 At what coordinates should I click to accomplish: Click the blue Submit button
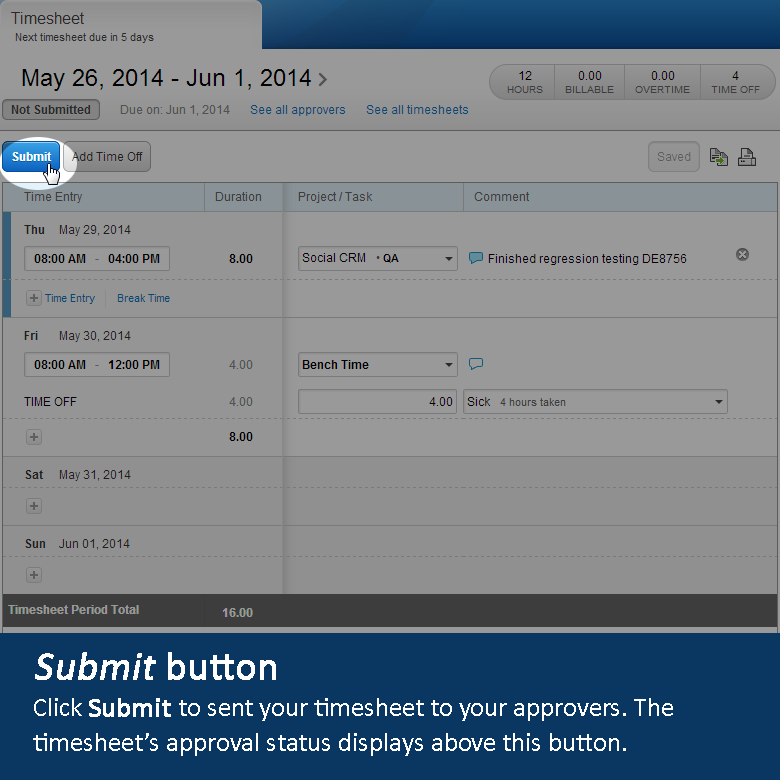(x=31, y=157)
